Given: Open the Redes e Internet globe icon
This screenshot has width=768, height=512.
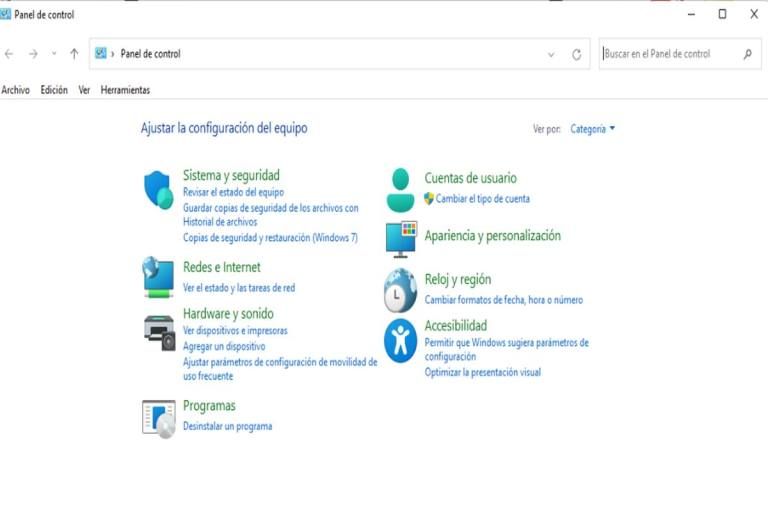Looking at the screenshot, I should 159,277.
